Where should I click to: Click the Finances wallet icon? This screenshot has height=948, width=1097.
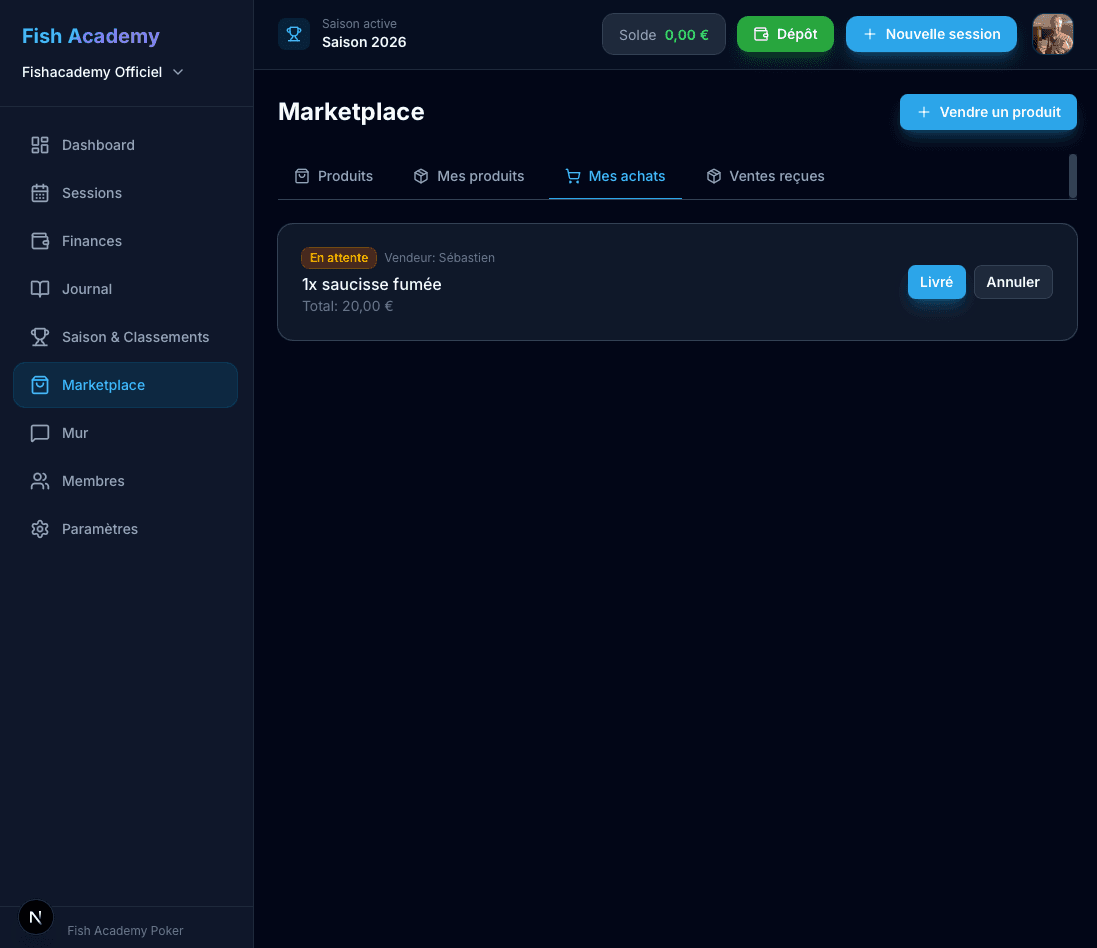[40, 241]
